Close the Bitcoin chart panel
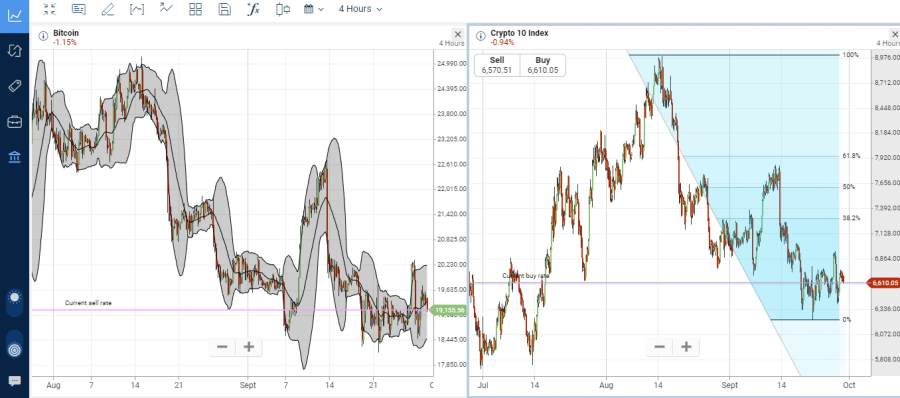The width and height of the screenshot is (900, 398). (x=457, y=34)
